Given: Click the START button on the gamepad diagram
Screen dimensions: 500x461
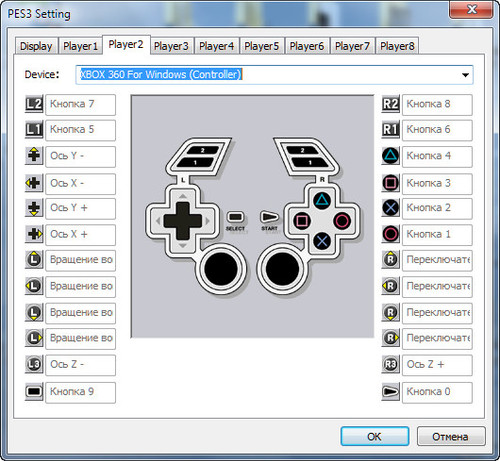Looking at the screenshot, I should (x=269, y=217).
